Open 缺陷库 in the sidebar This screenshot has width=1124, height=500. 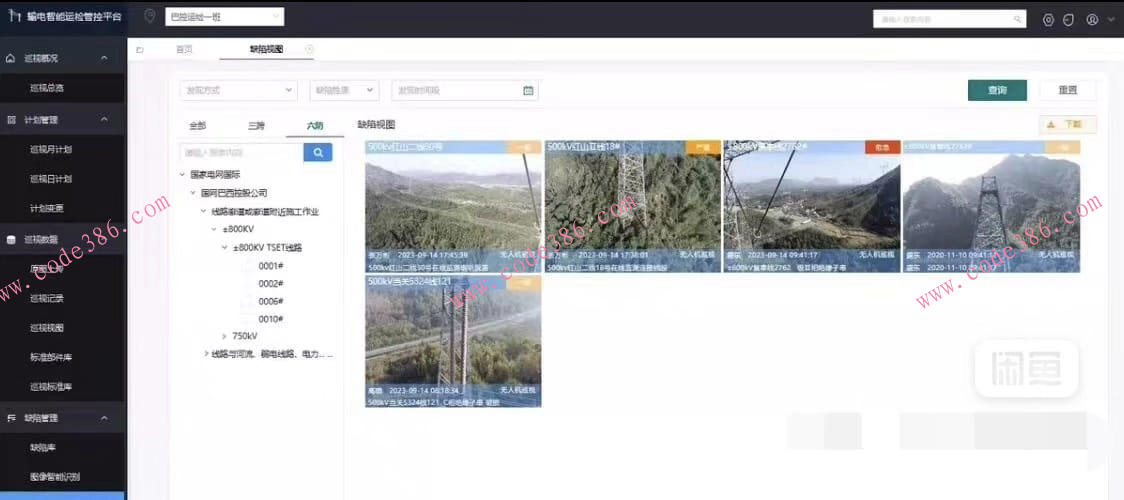43,447
